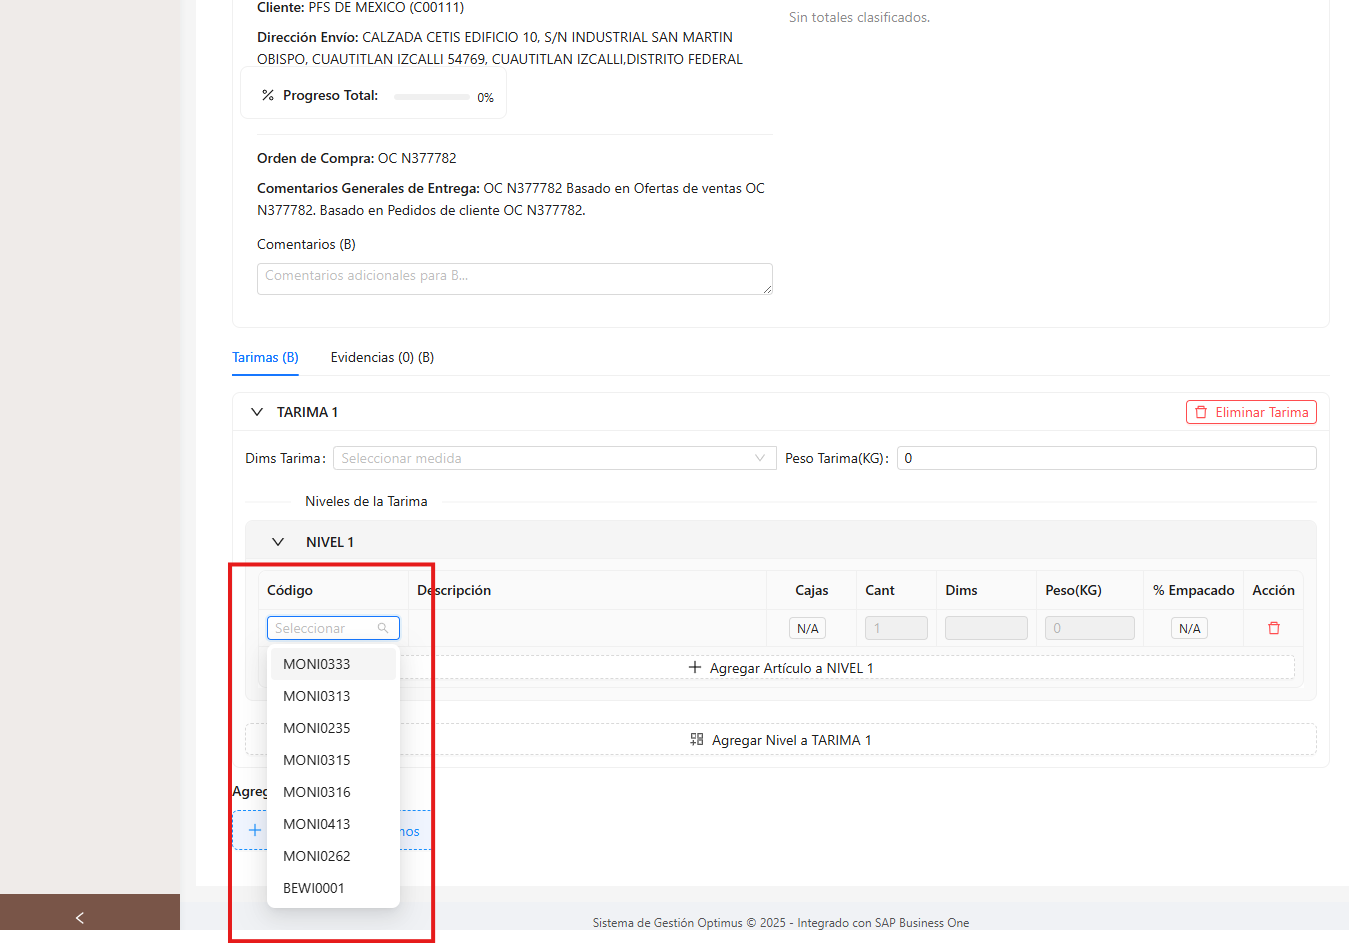Click the Peso Tarima(KG) input field
1349x943 pixels.
tap(1107, 458)
